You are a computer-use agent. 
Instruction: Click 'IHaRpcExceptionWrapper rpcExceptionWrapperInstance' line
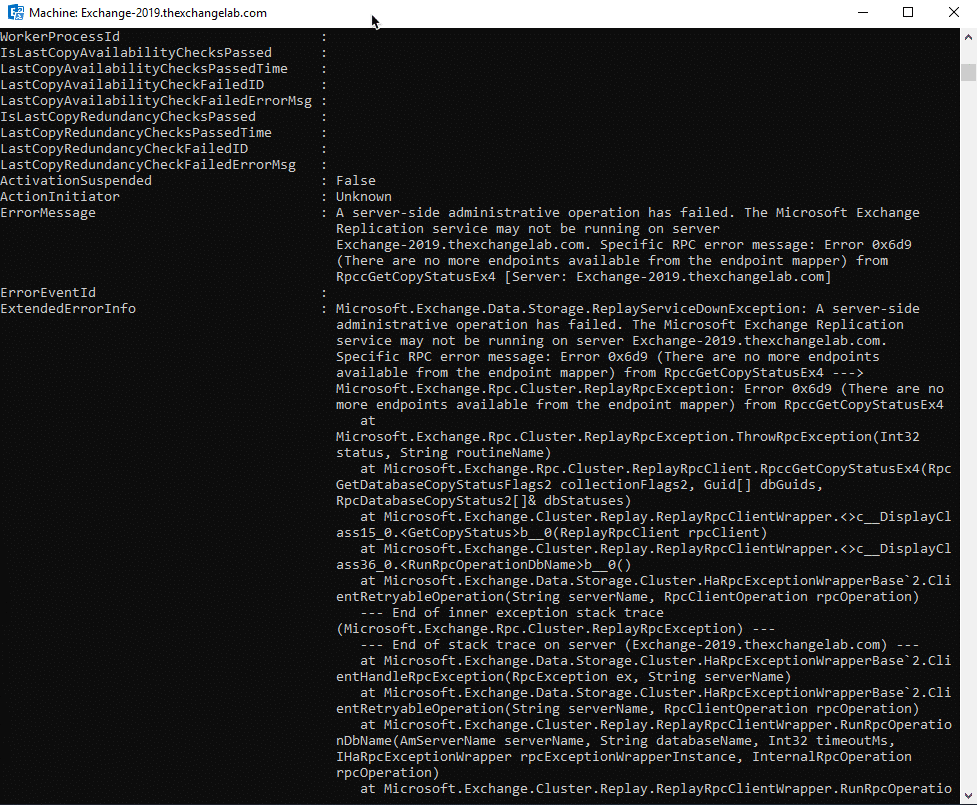click(624, 757)
